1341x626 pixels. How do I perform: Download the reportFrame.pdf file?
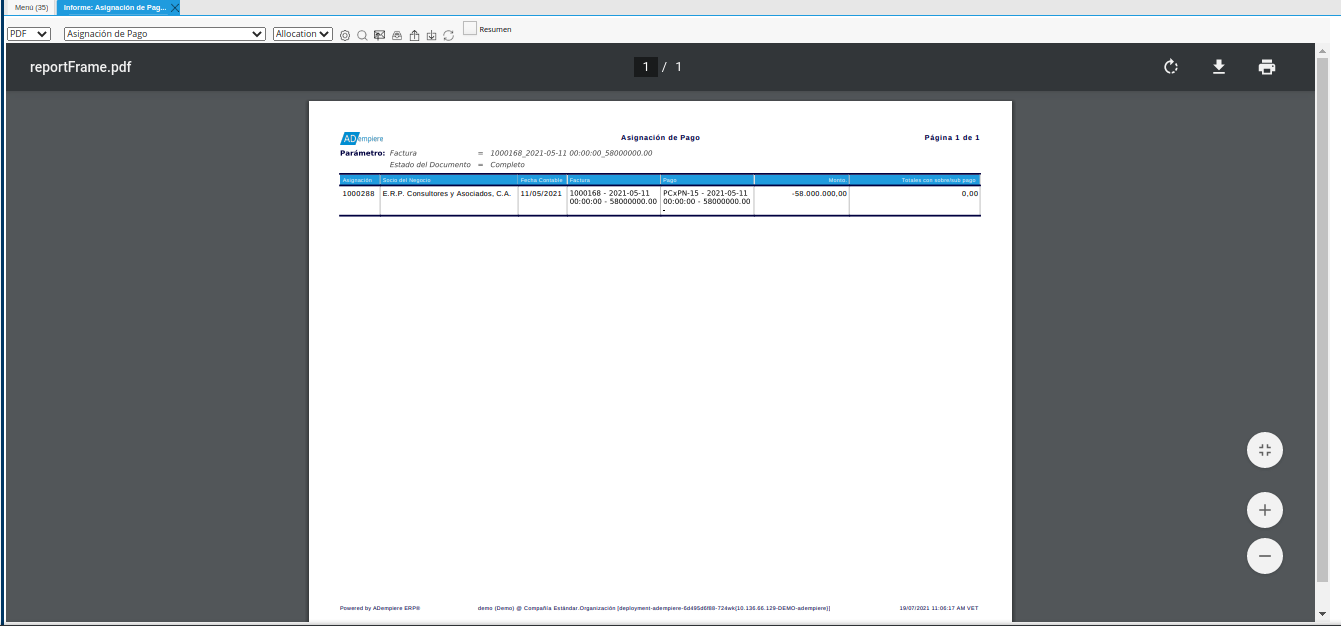pyautogui.click(x=1219, y=66)
